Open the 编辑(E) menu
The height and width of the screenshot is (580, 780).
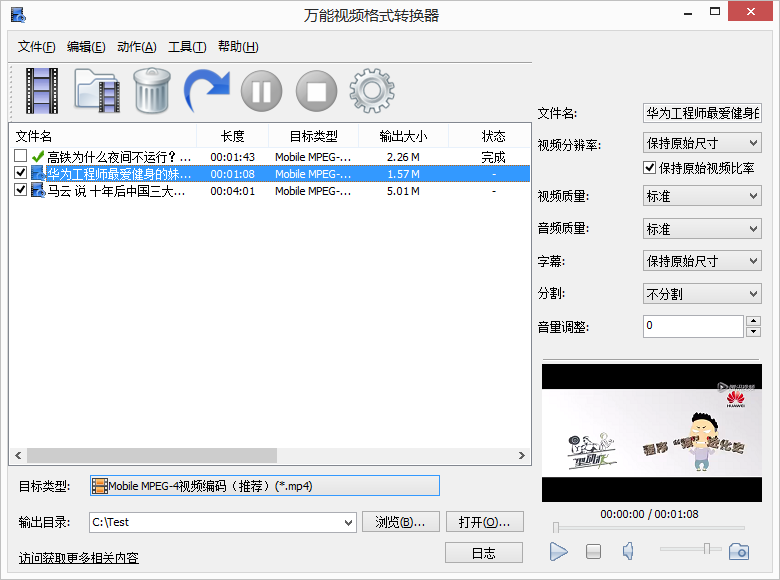pyautogui.click(x=86, y=47)
